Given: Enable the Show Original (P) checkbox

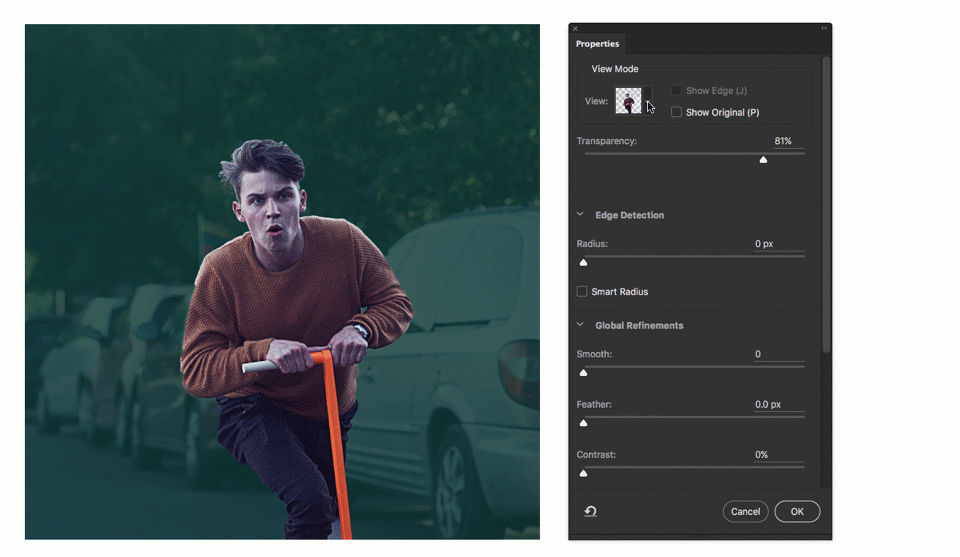Looking at the screenshot, I should [x=676, y=112].
